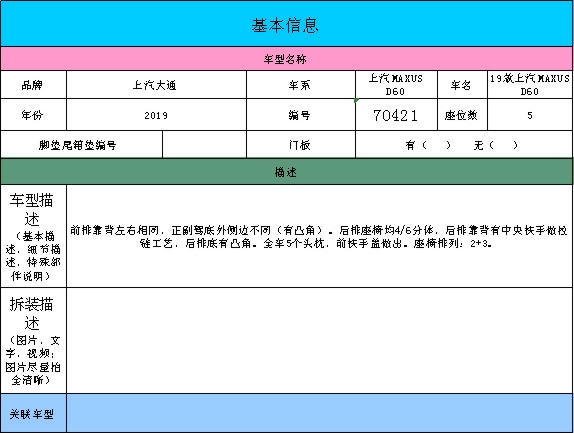The image size is (574, 433).
Task: Select the 基本信息 title header cell
Action: coord(287,24)
